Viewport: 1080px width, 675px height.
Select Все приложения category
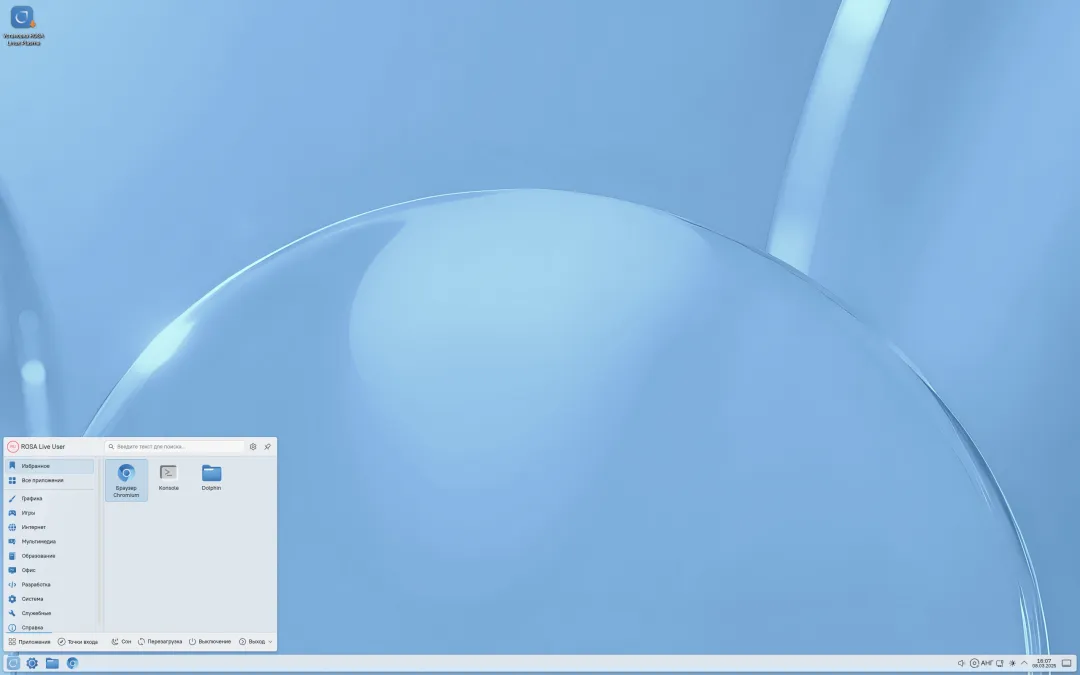pyautogui.click(x=50, y=480)
